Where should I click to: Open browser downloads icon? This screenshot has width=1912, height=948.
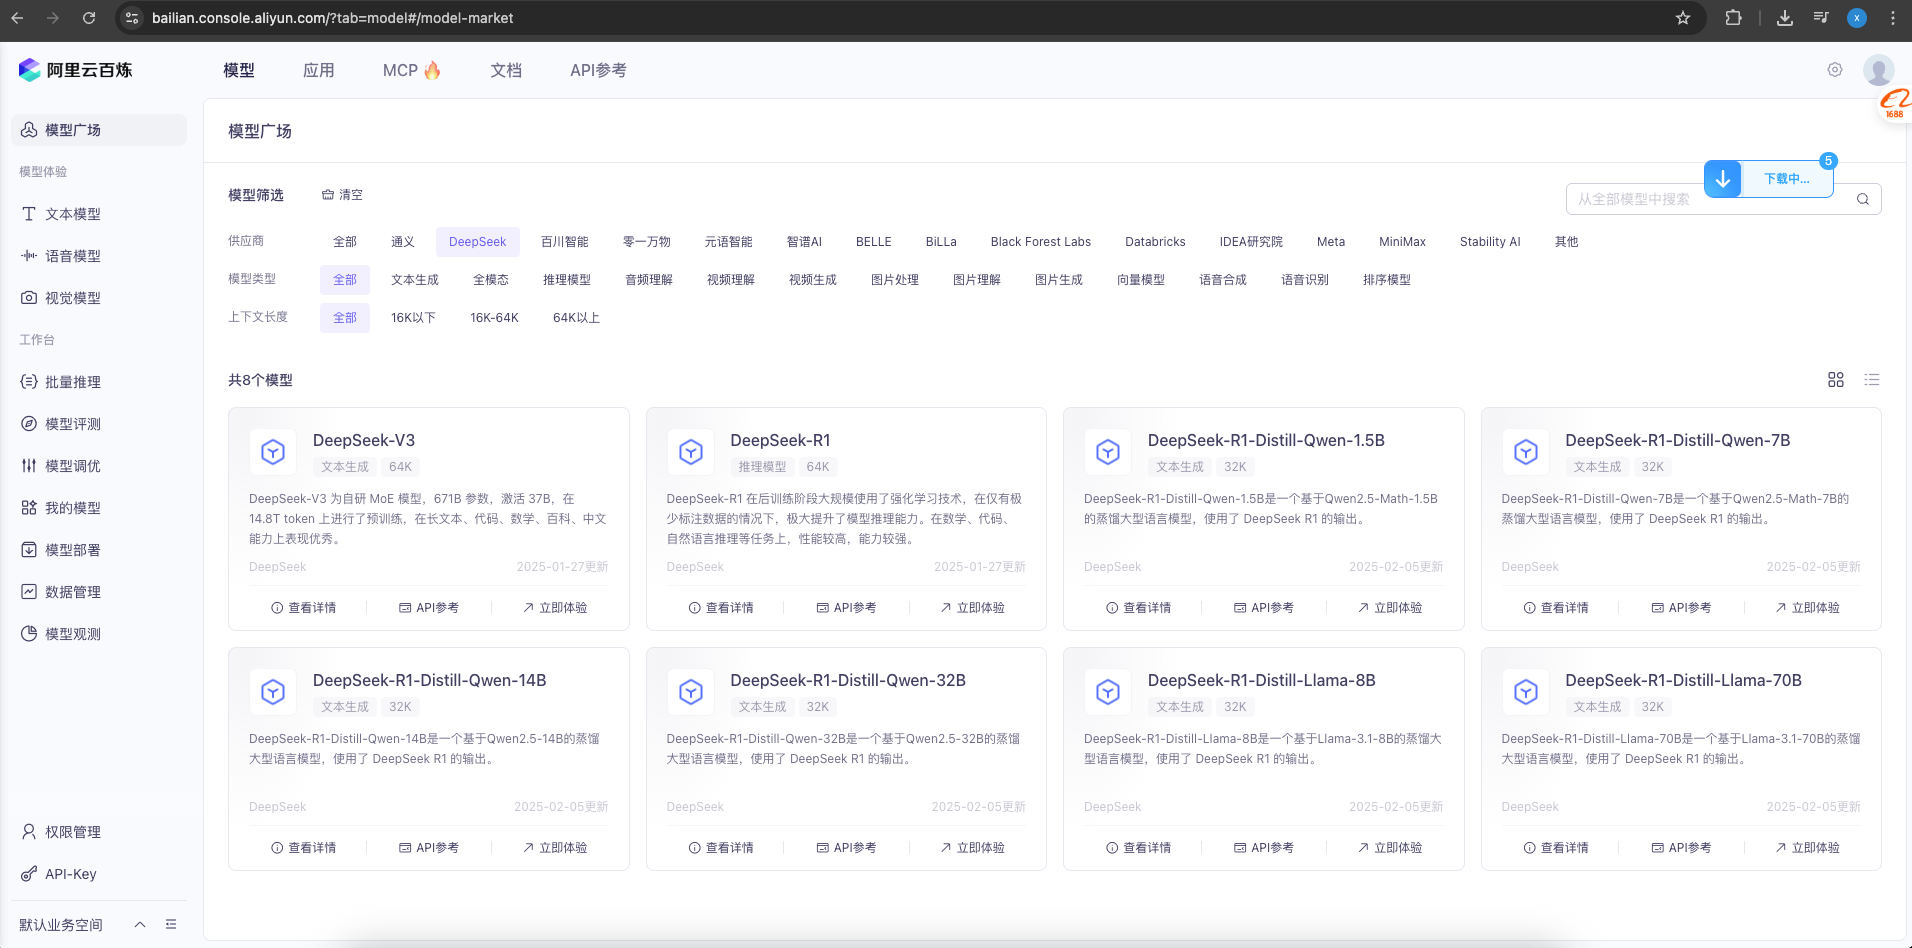coord(1785,18)
